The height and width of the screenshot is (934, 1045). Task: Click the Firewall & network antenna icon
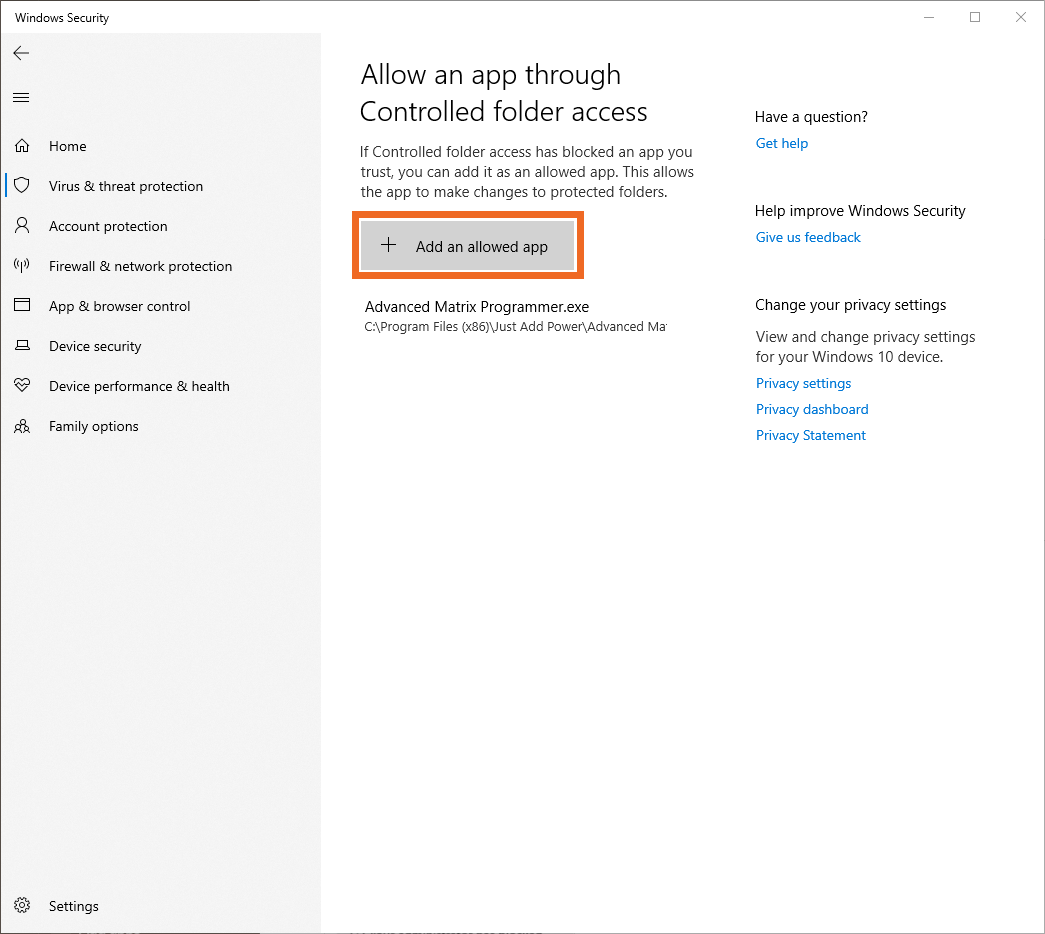click(22, 265)
